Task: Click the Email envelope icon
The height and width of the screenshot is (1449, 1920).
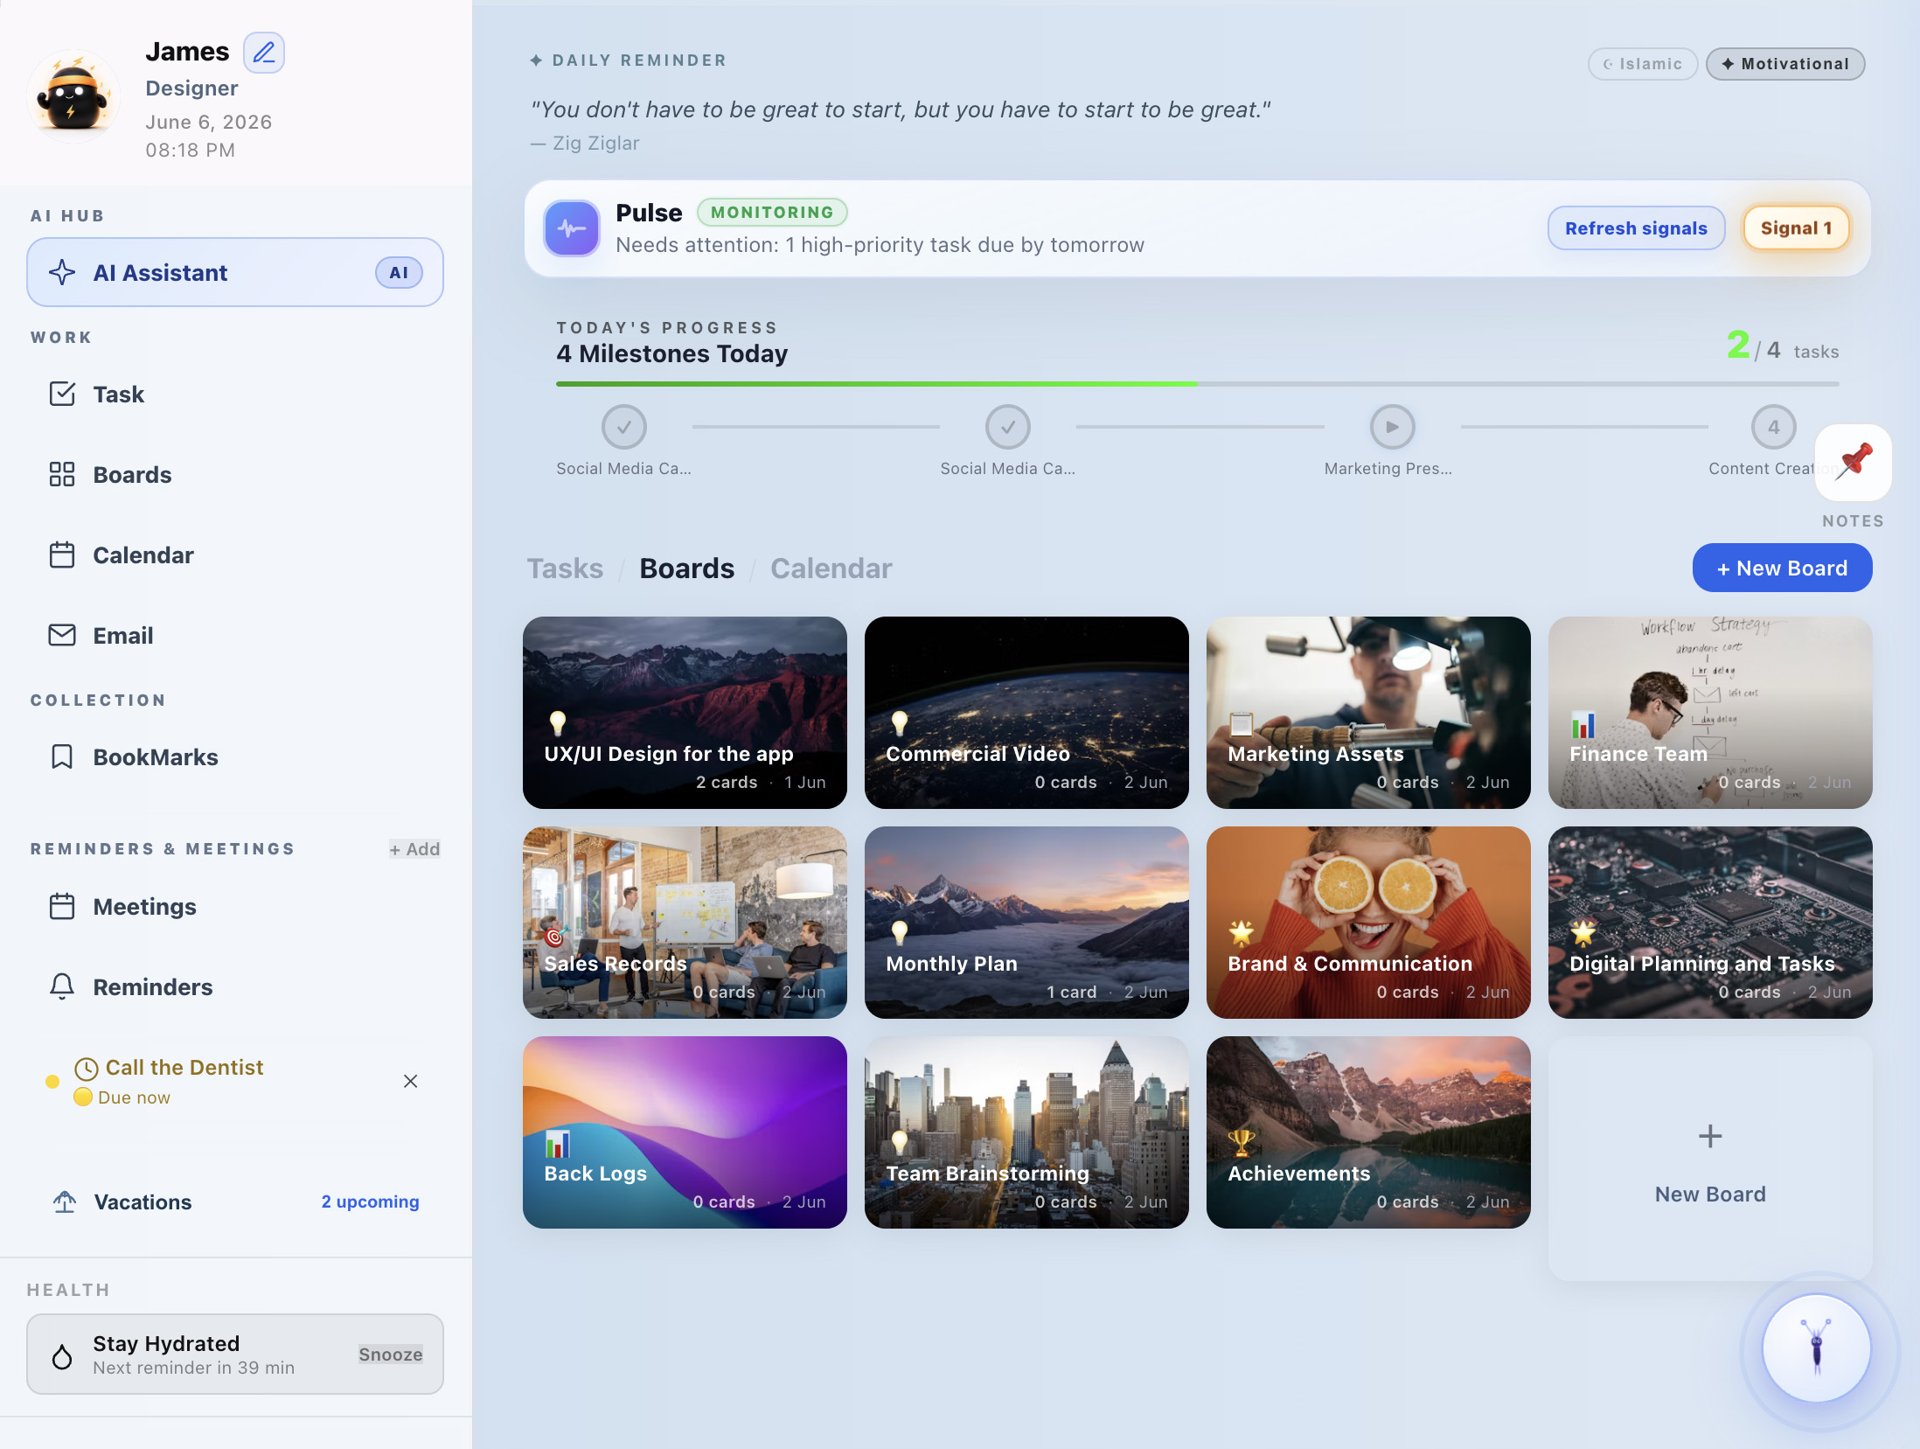Action: pyautogui.click(x=62, y=635)
